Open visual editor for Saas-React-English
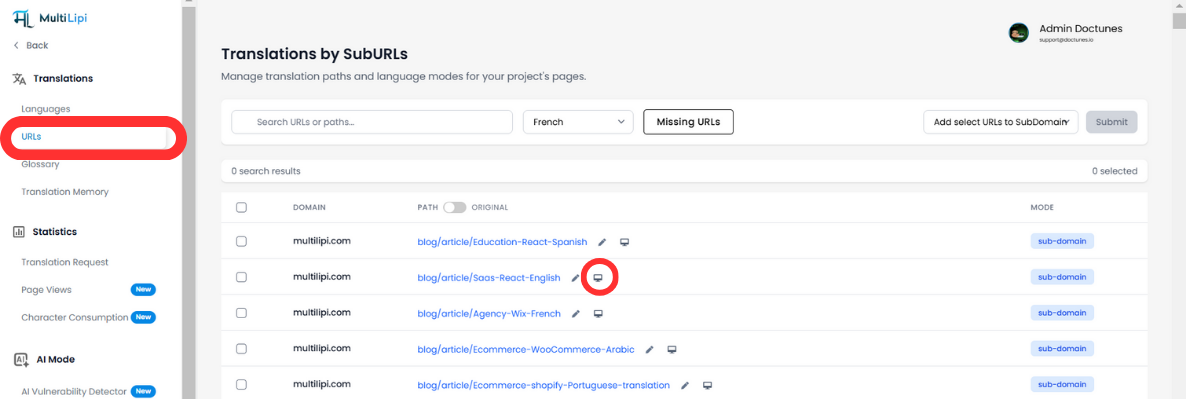The height and width of the screenshot is (399, 1187). pos(597,278)
